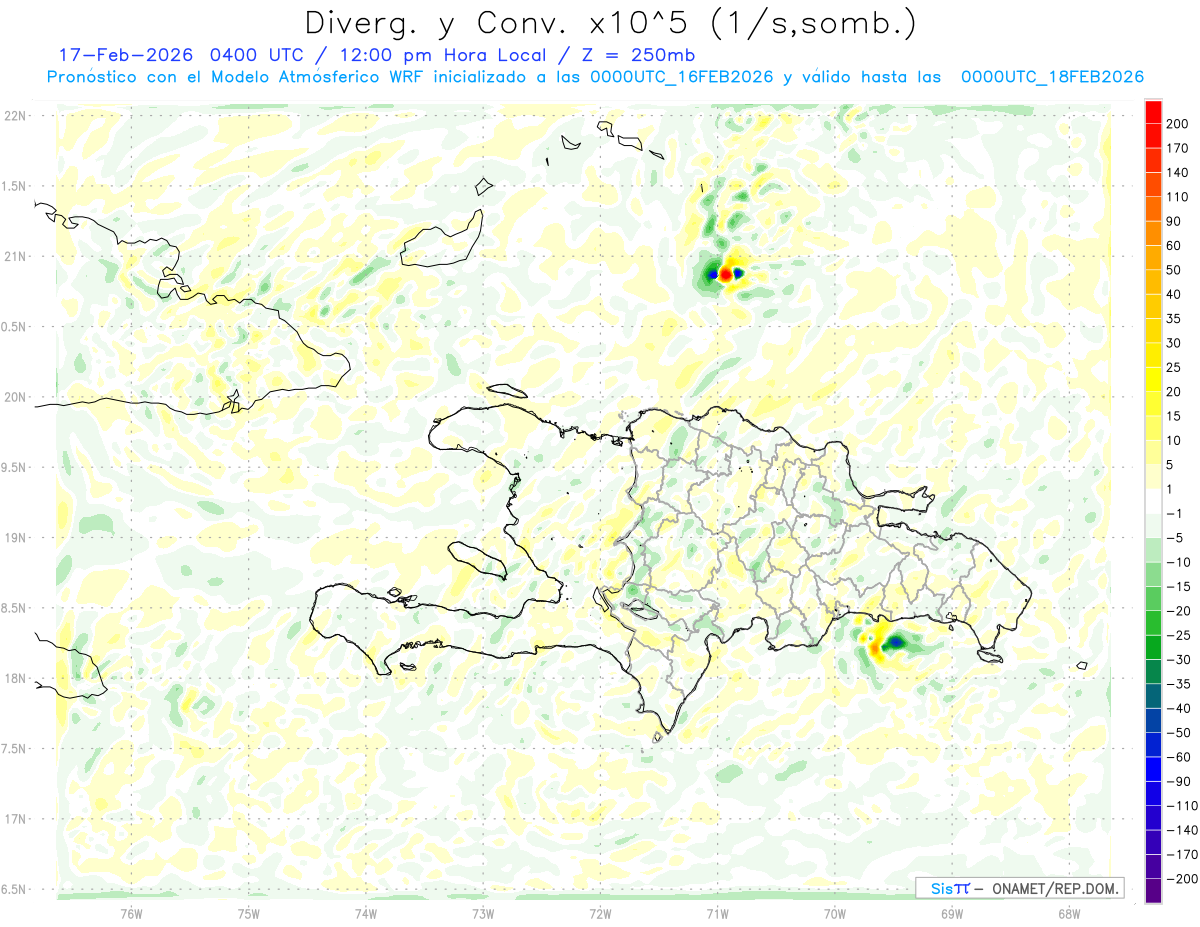
Task: Click the 20N latitude axis label
Action: coord(15,397)
